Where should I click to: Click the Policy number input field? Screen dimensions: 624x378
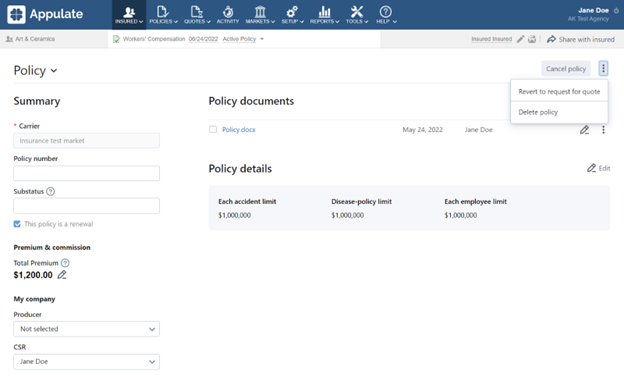86,173
